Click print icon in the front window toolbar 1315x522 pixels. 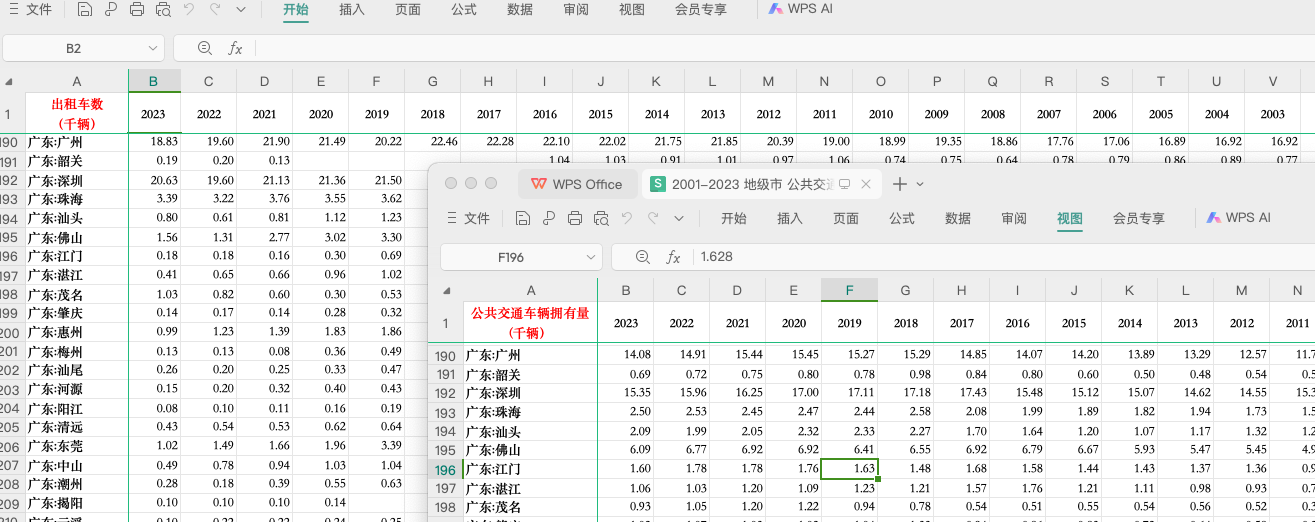point(575,218)
